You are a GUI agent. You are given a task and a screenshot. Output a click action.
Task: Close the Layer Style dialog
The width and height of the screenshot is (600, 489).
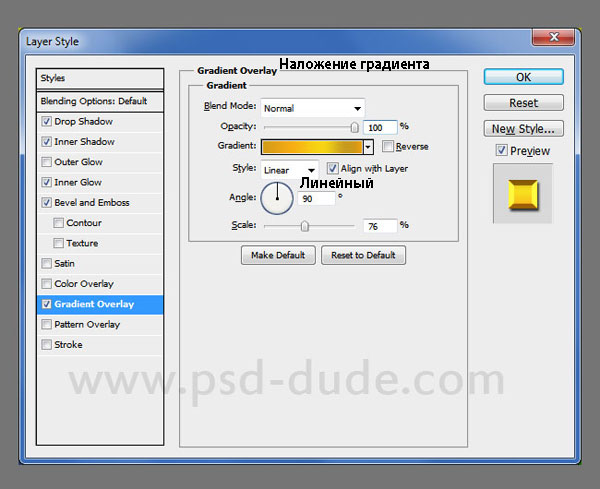pyautogui.click(x=554, y=37)
